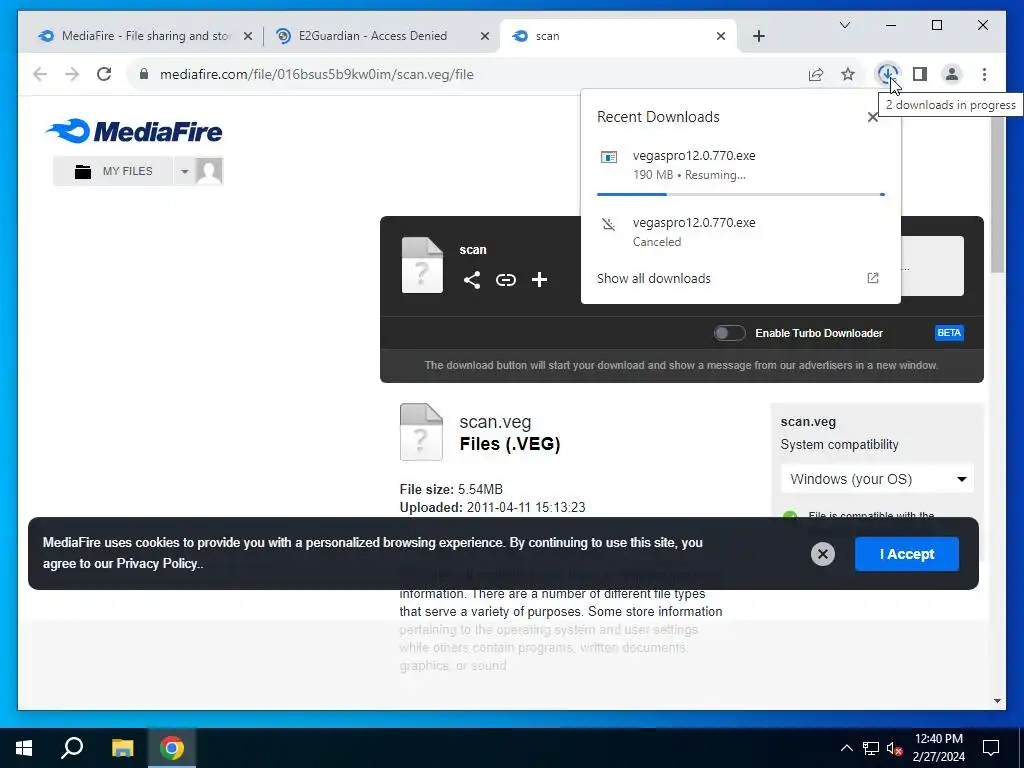Open the Chrome three-dot menu

click(984, 74)
